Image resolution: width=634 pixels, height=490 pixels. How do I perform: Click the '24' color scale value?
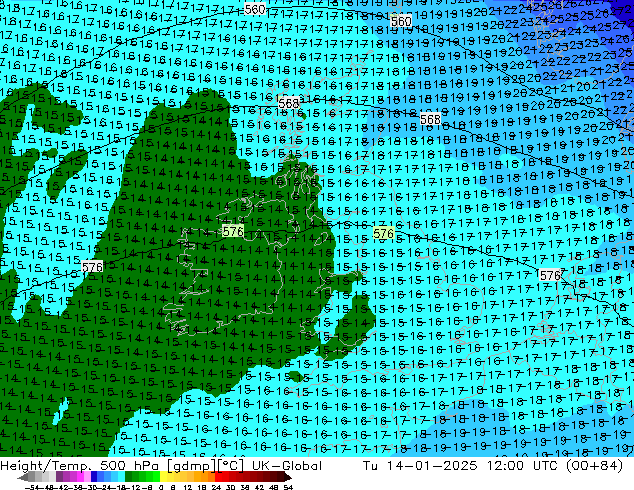(216, 488)
